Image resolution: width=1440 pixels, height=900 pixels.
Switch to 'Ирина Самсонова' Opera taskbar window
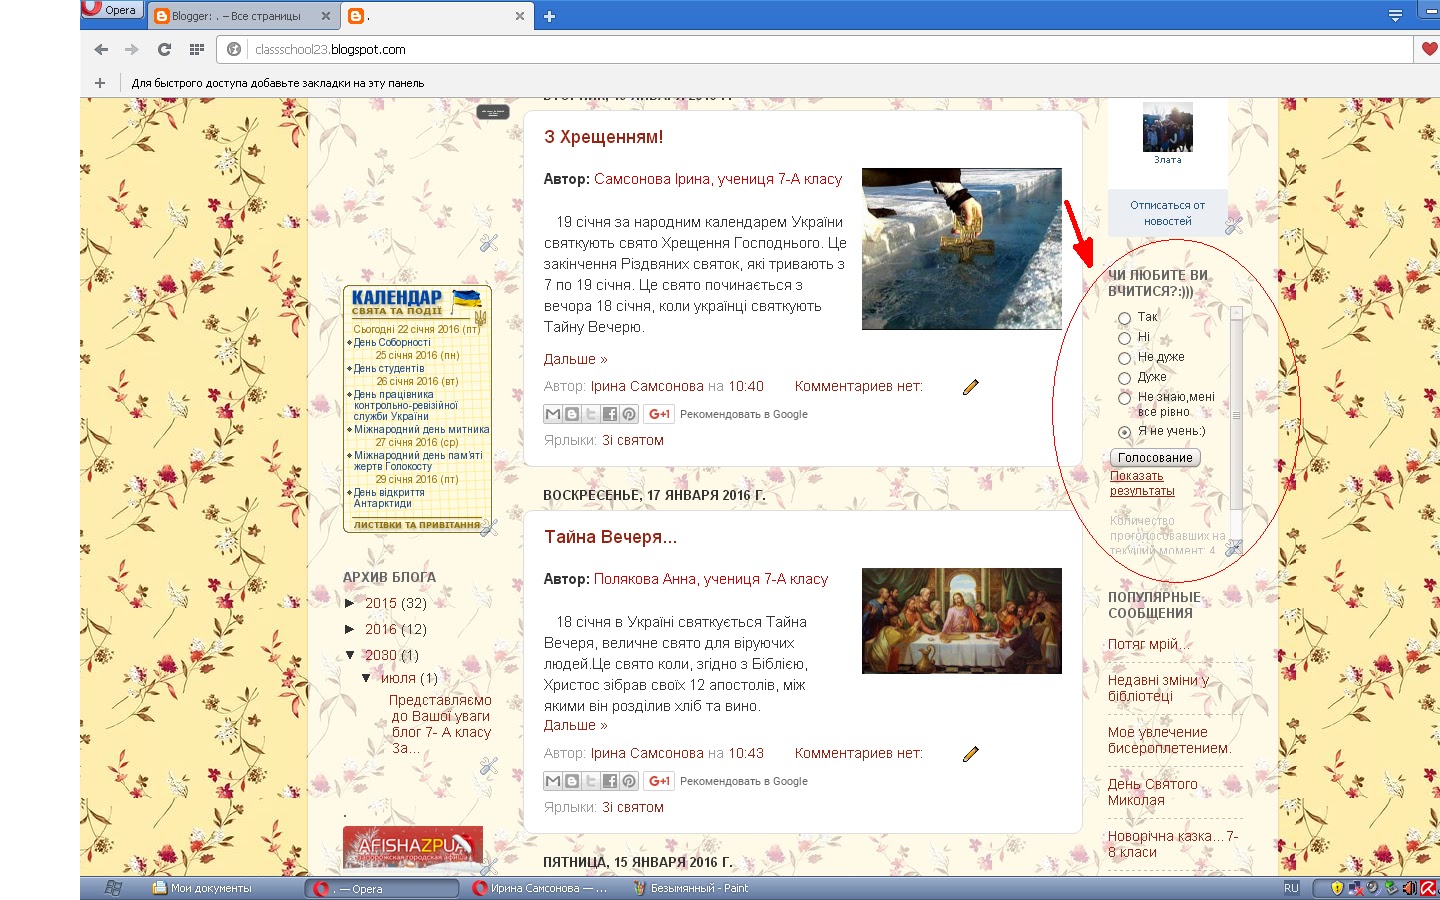point(540,888)
